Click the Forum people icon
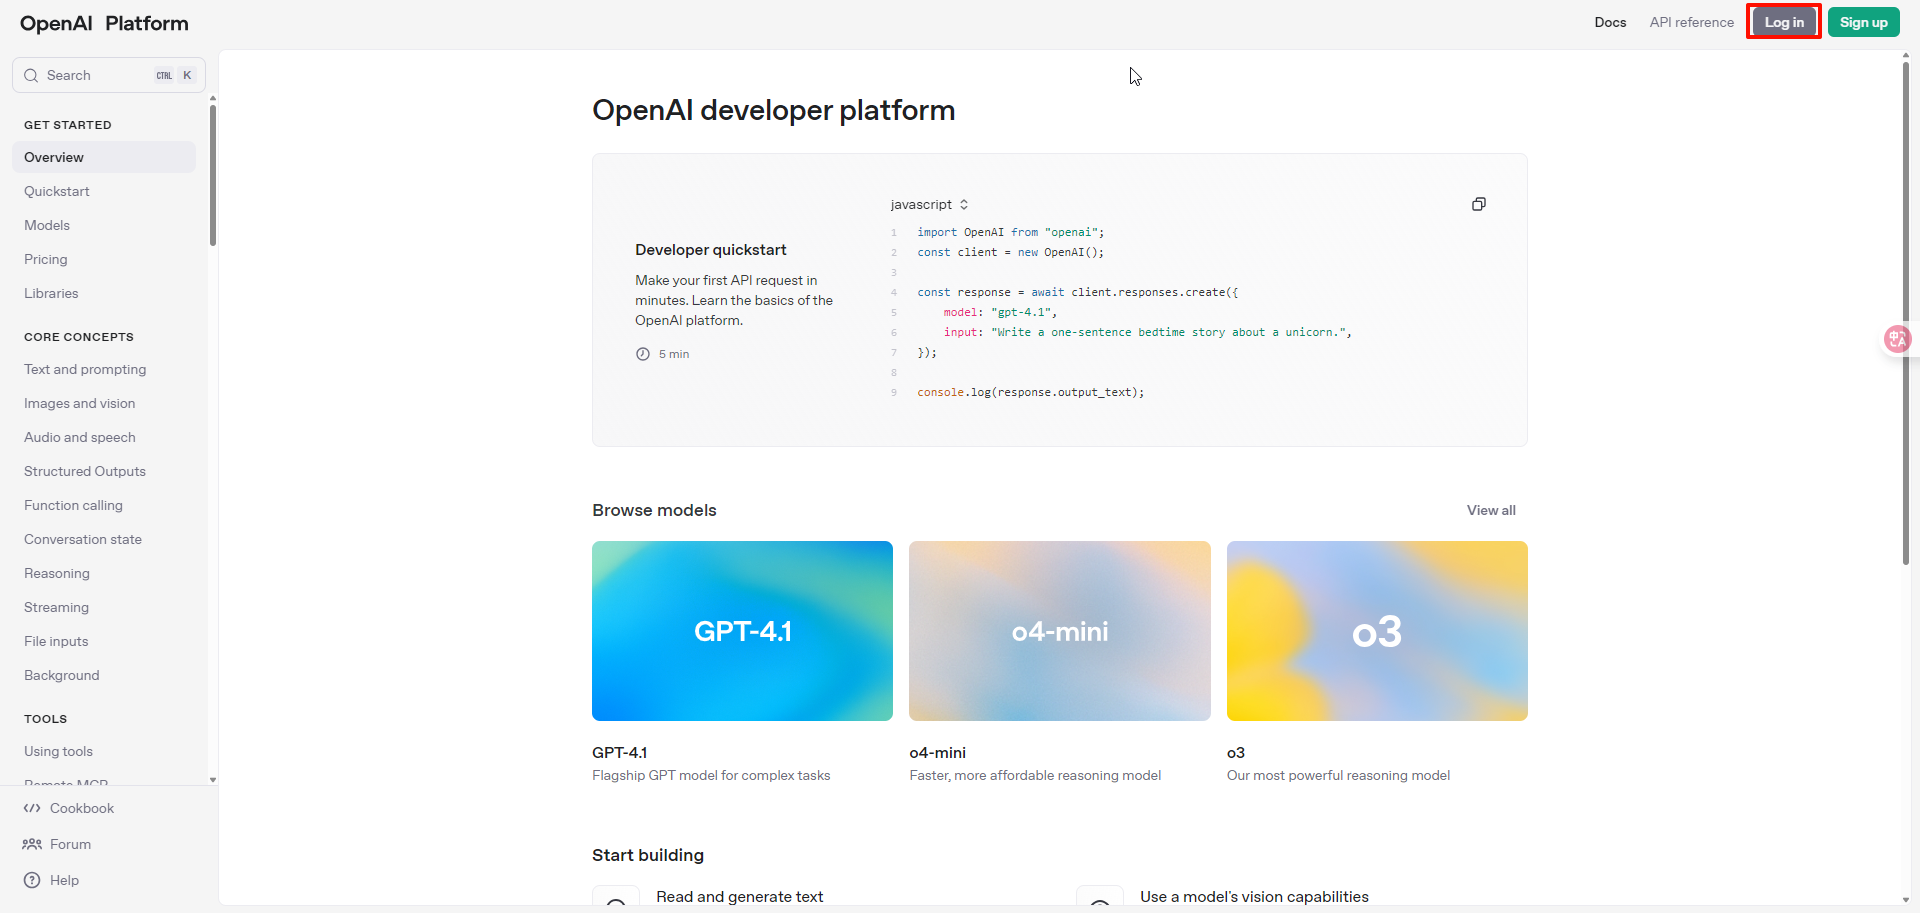Image resolution: width=1920 pixels, height=913 pixels. click(32, 844)
